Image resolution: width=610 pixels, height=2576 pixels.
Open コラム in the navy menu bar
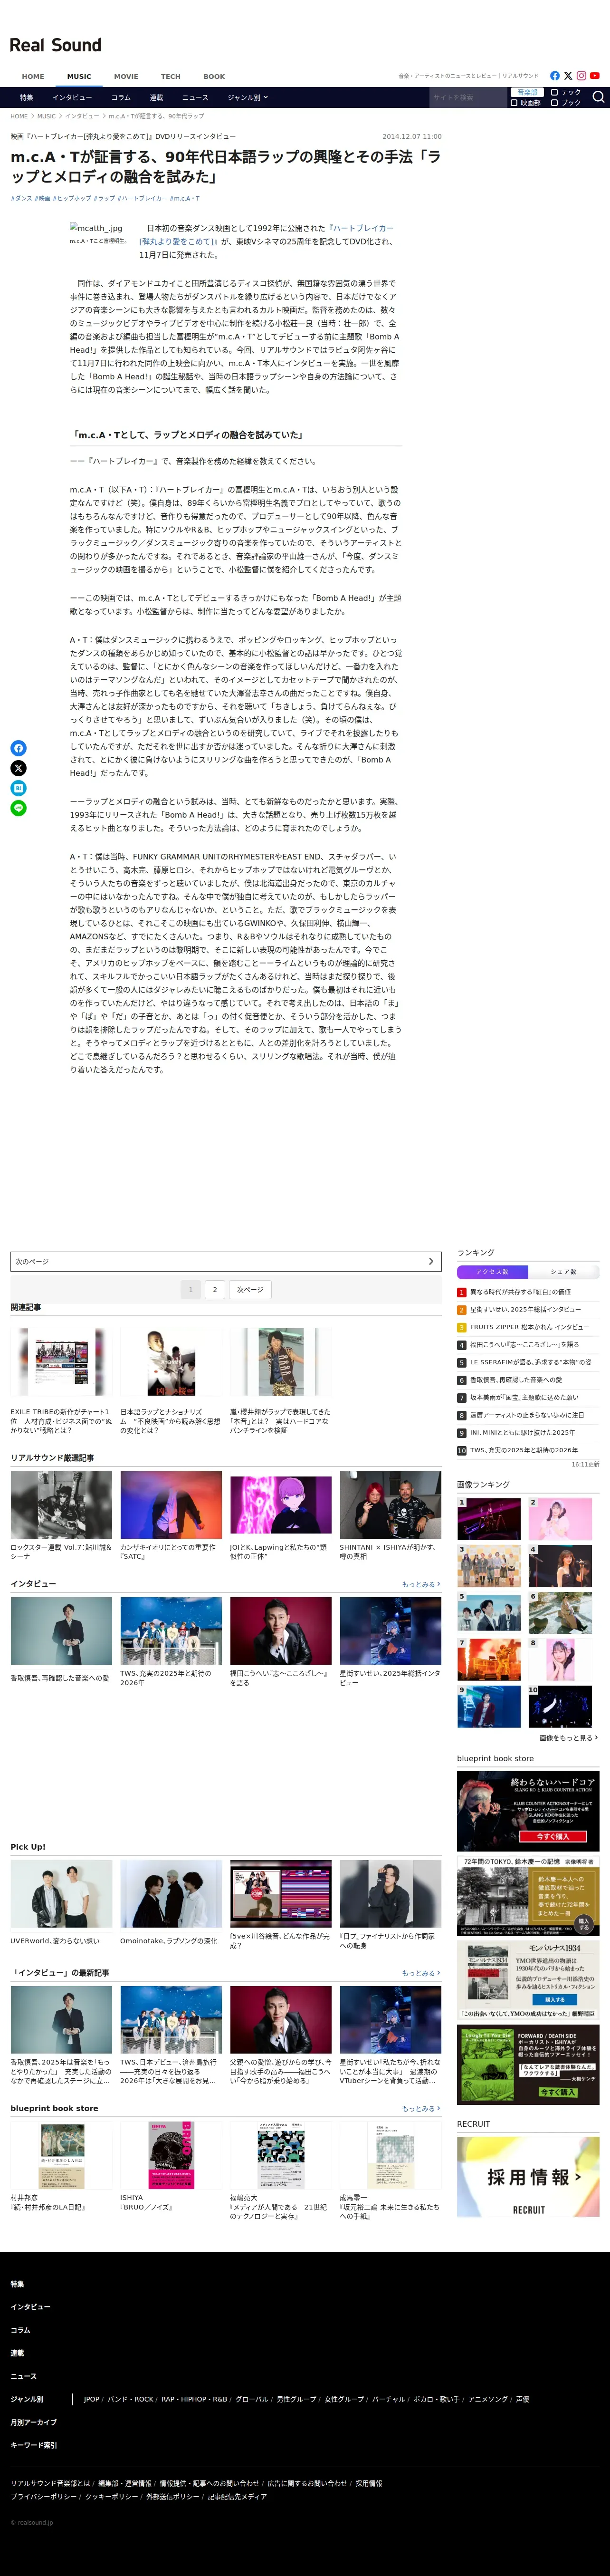pos(121,98)
